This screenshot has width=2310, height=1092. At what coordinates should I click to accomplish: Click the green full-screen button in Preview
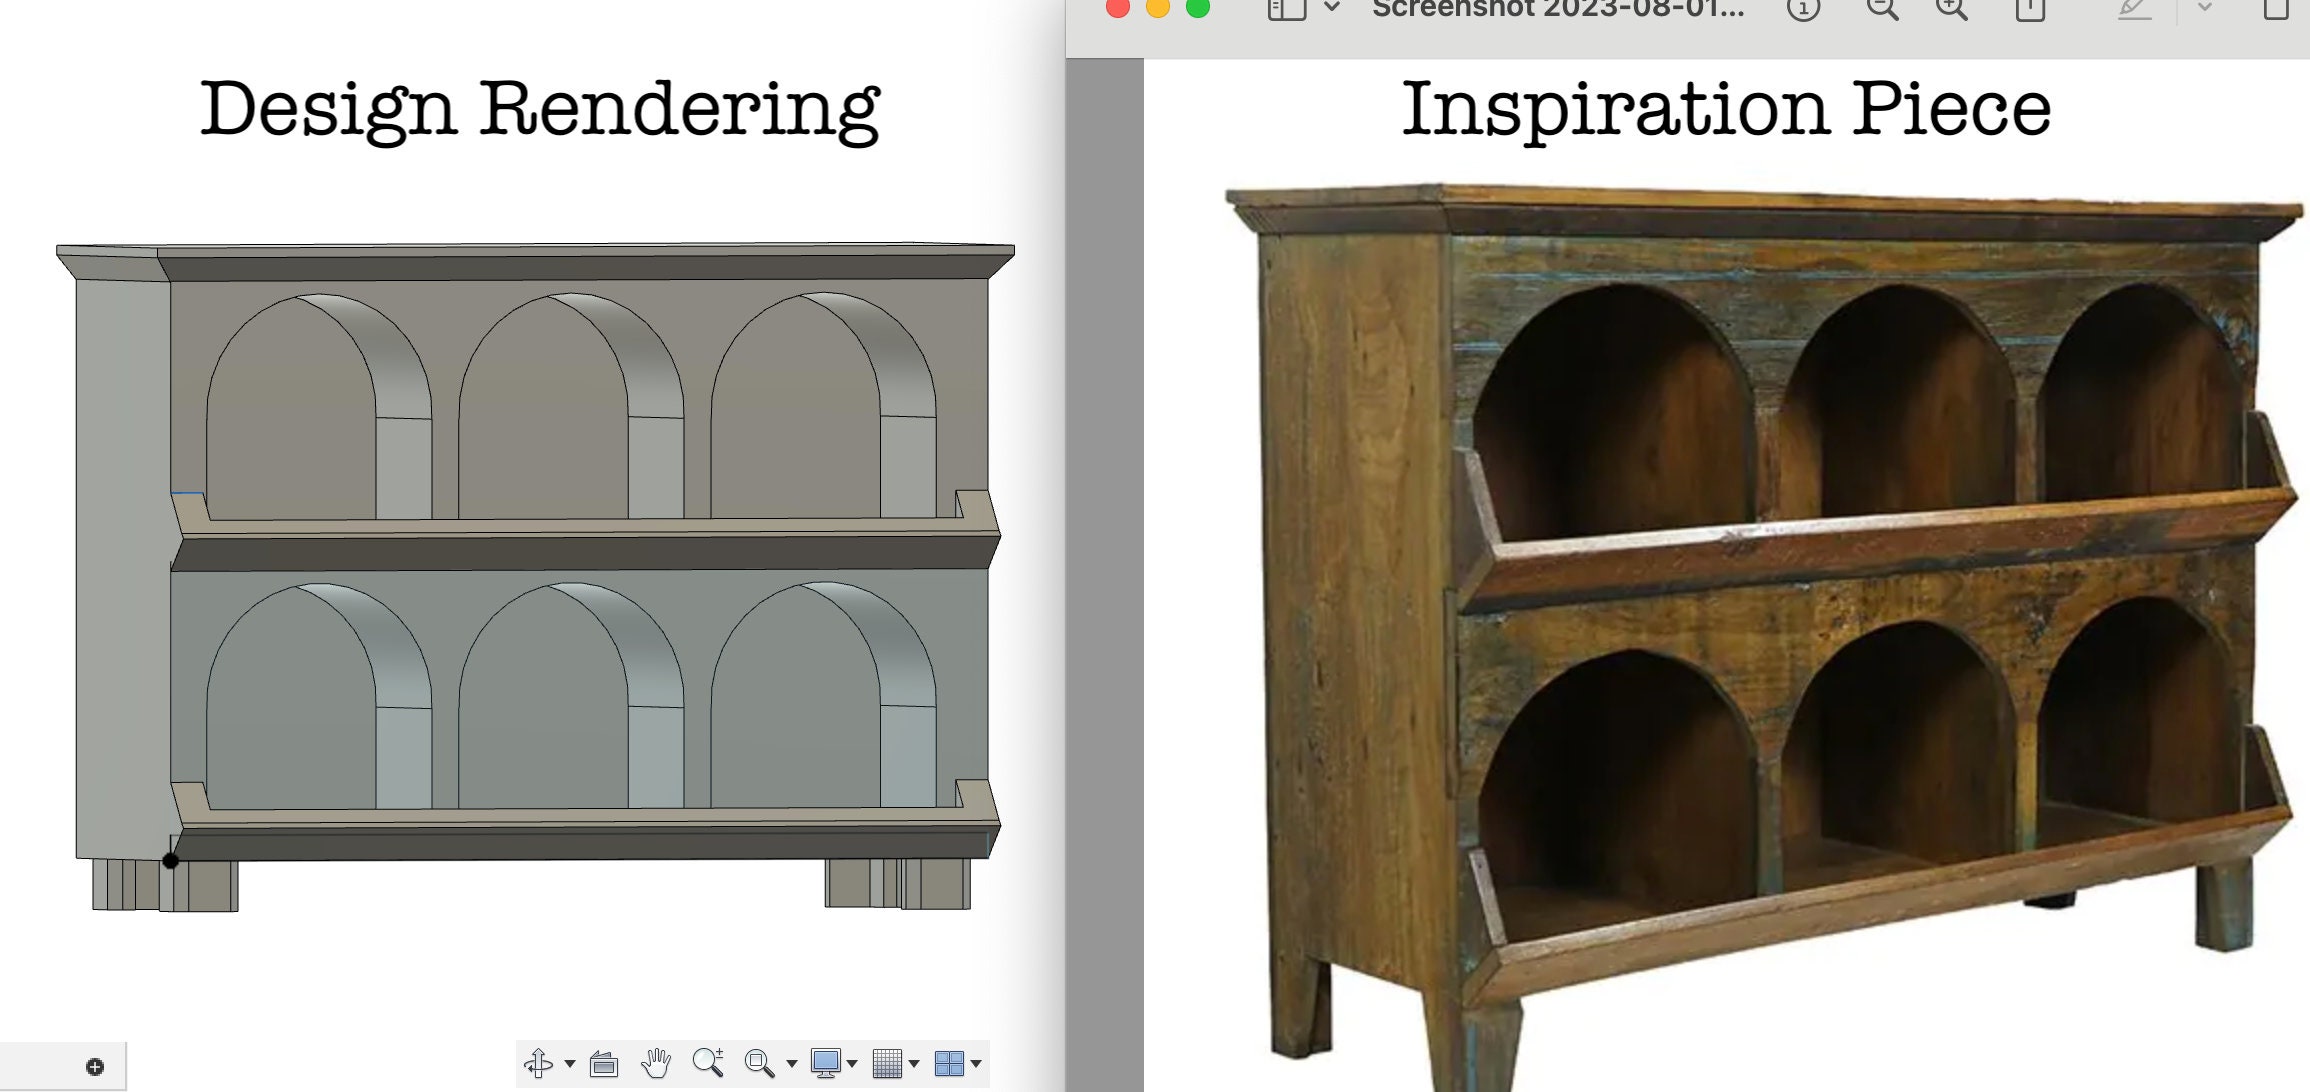[x=1198, y=7]
